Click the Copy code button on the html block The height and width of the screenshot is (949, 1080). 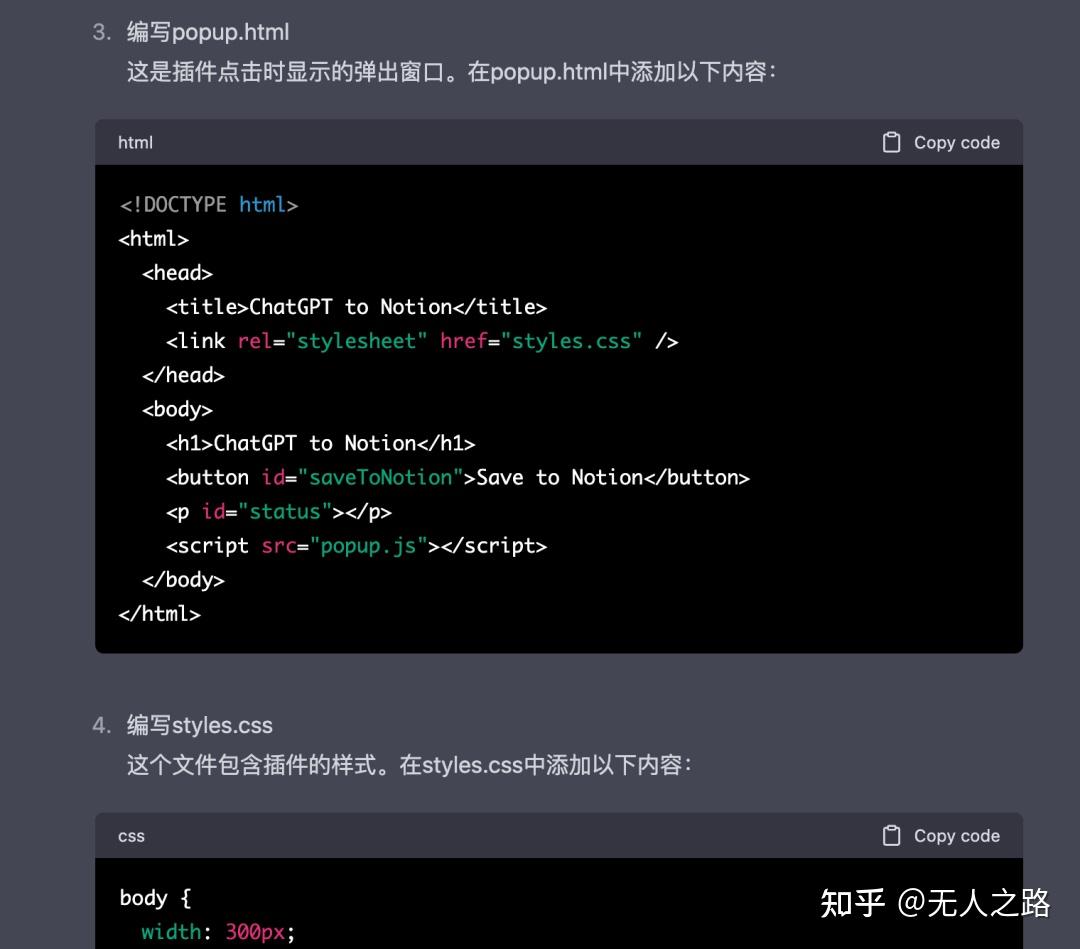tap(954, 142)
